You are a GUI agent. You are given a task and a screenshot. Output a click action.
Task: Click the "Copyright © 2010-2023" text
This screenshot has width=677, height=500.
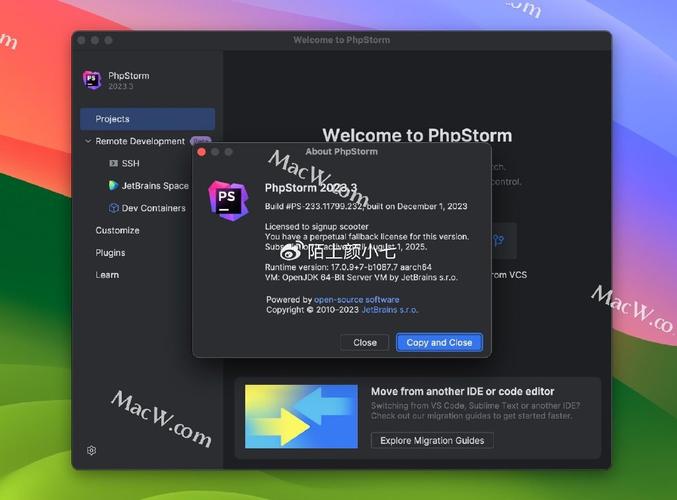point(313,310)
